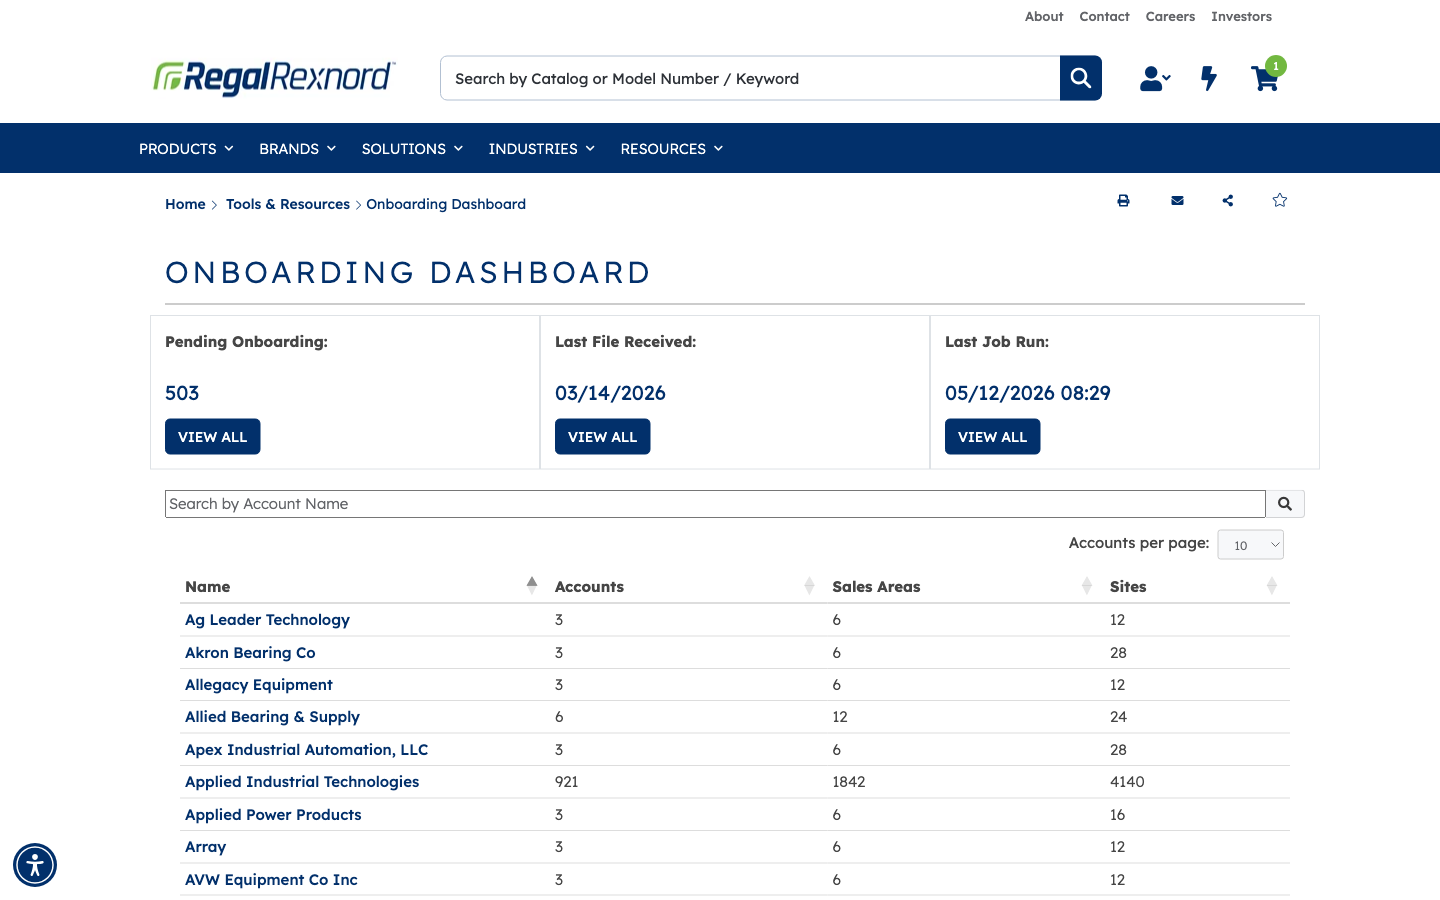Click the account name search magnifier button
Viewport: 1440px width, 900px height.
point(1285,504)
